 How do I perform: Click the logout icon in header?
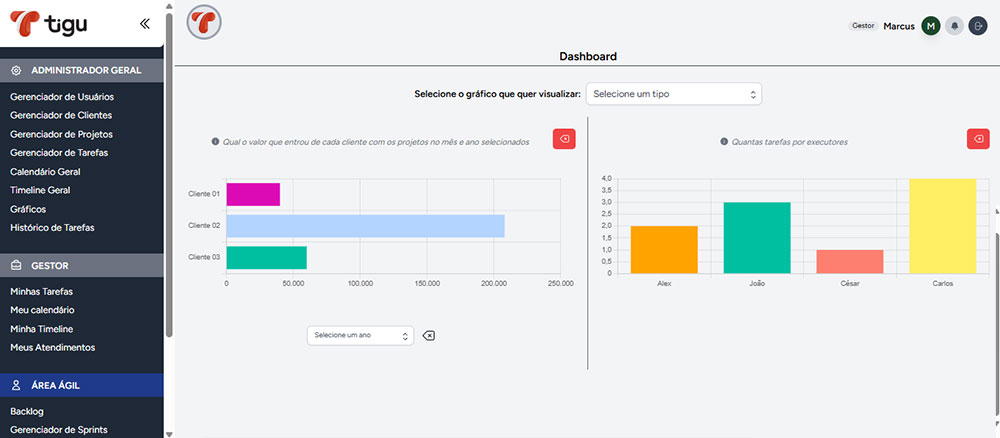pyautogui.click(x=978, y=26)
